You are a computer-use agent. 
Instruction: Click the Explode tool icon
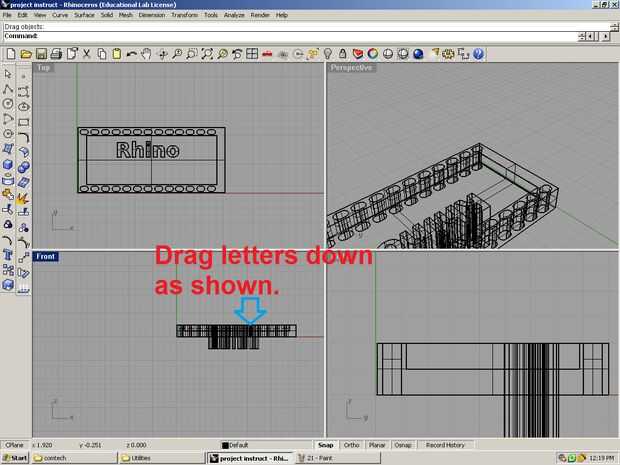click(23, 197)
